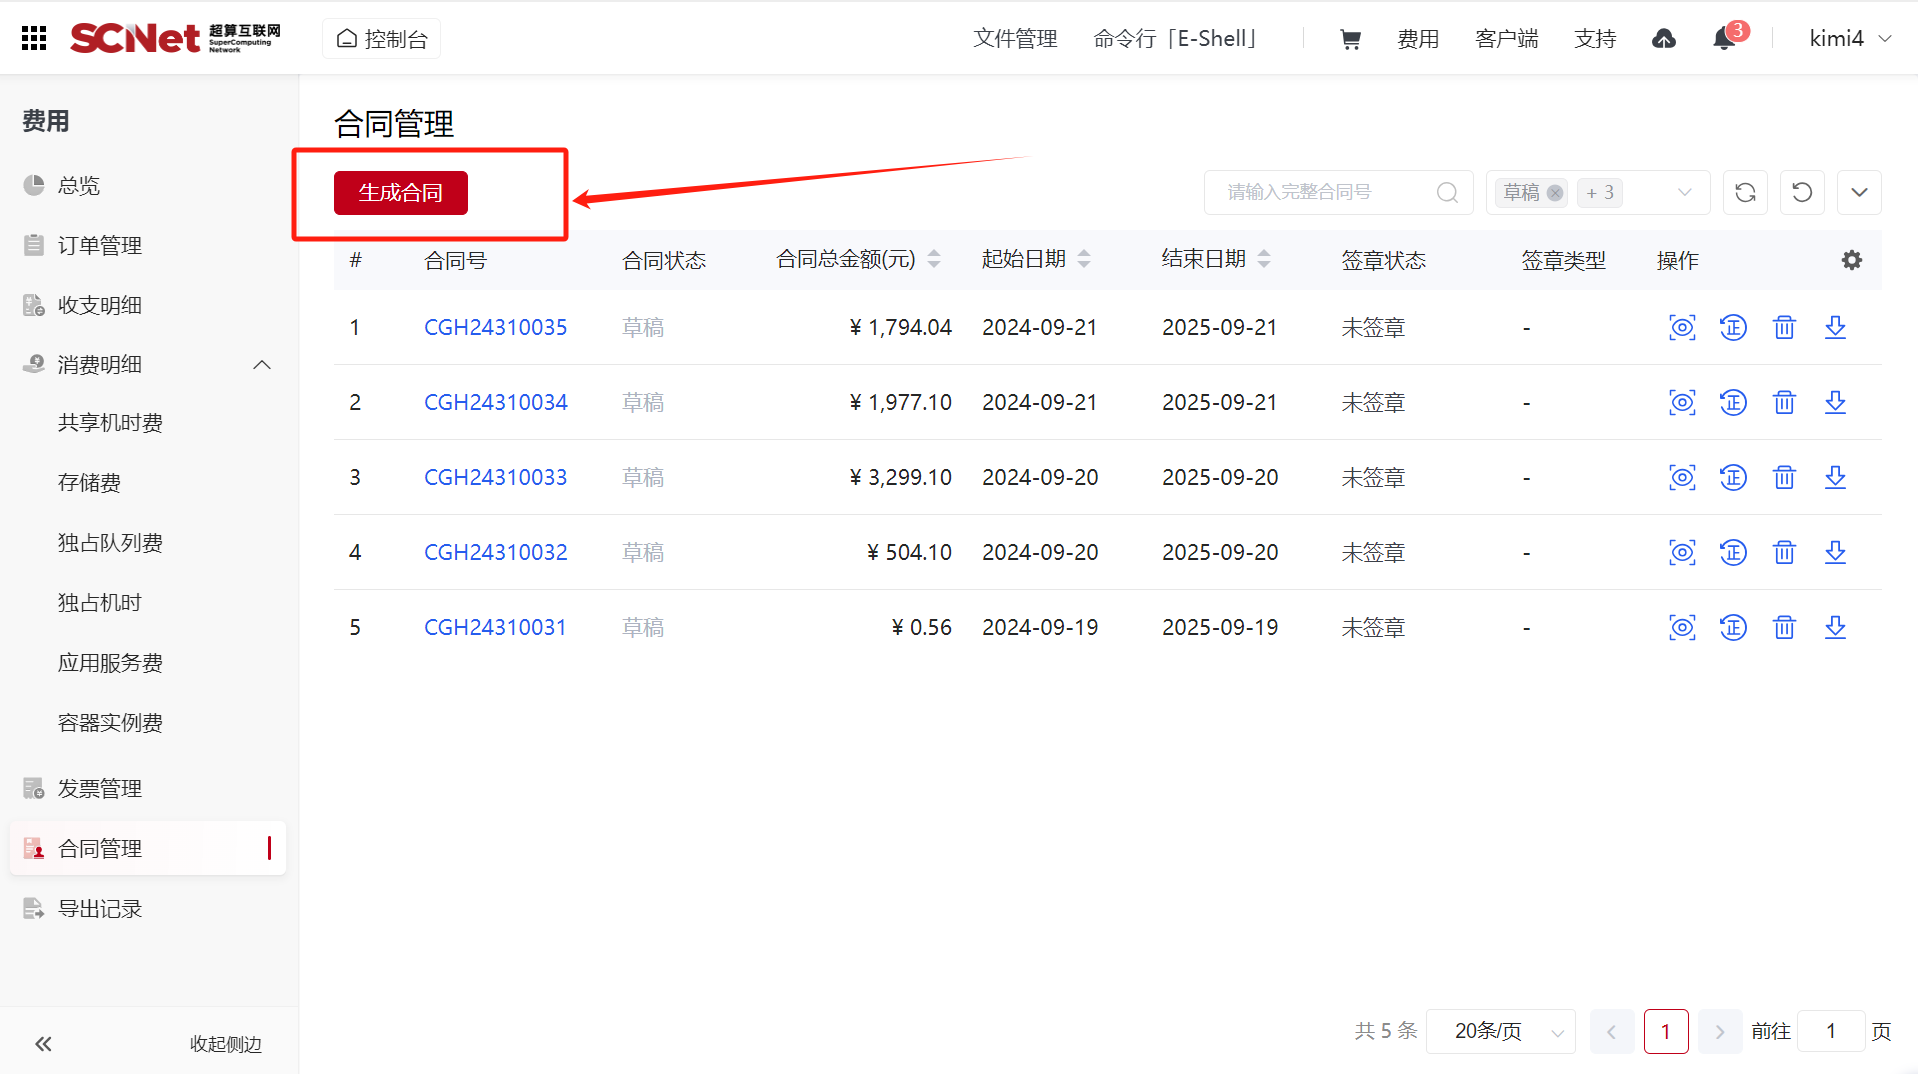Remove the 草稿 filter tag

click(1555, 193)
